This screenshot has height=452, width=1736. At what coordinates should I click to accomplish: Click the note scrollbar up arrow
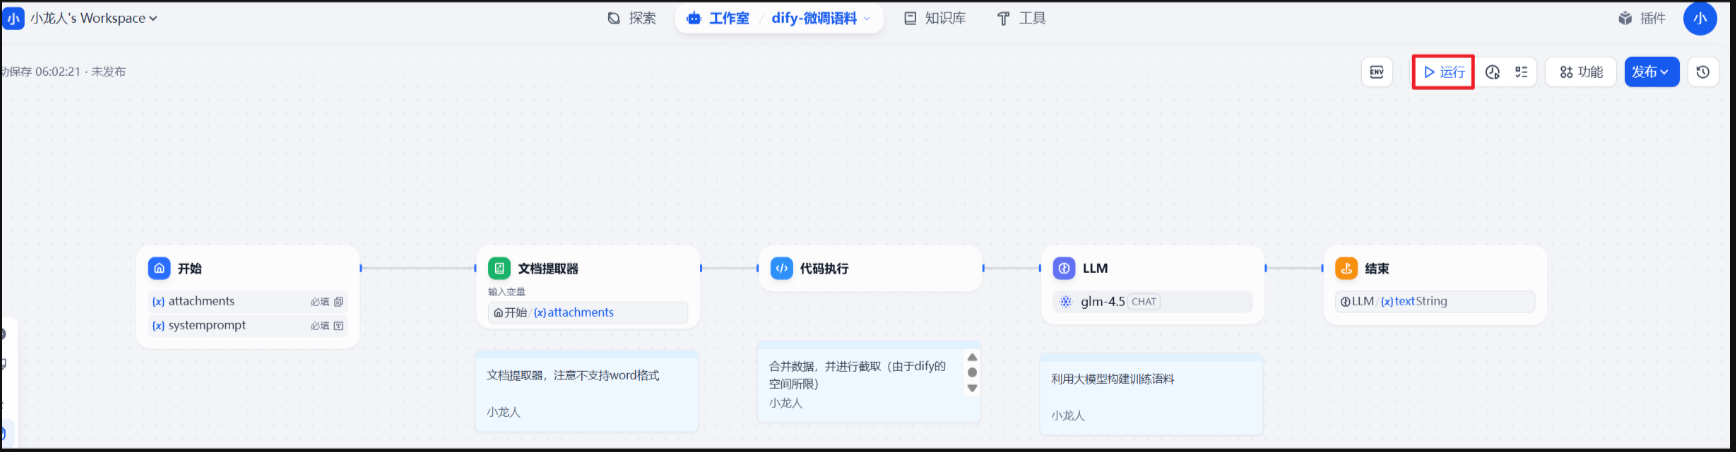(x=972, y=357)
